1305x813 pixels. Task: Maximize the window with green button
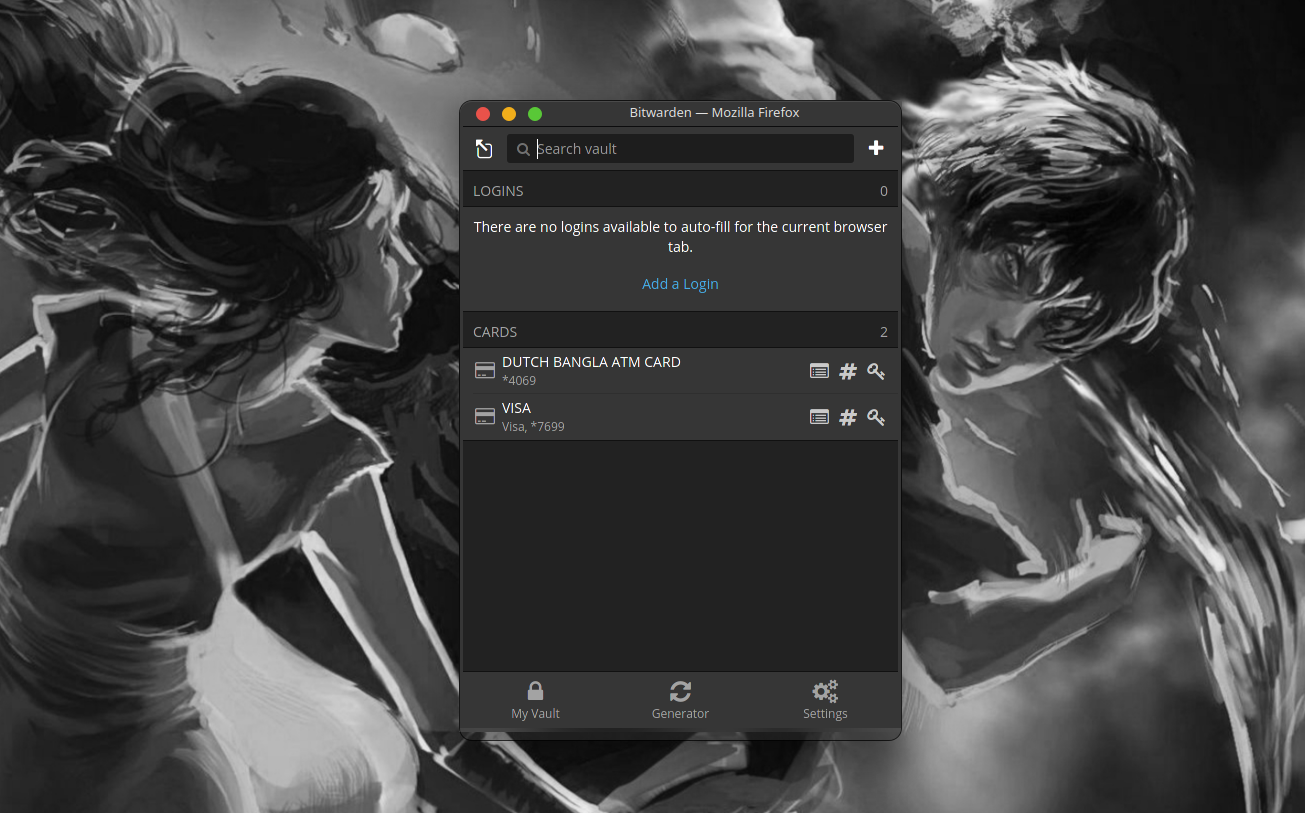[x=535, y=114]
